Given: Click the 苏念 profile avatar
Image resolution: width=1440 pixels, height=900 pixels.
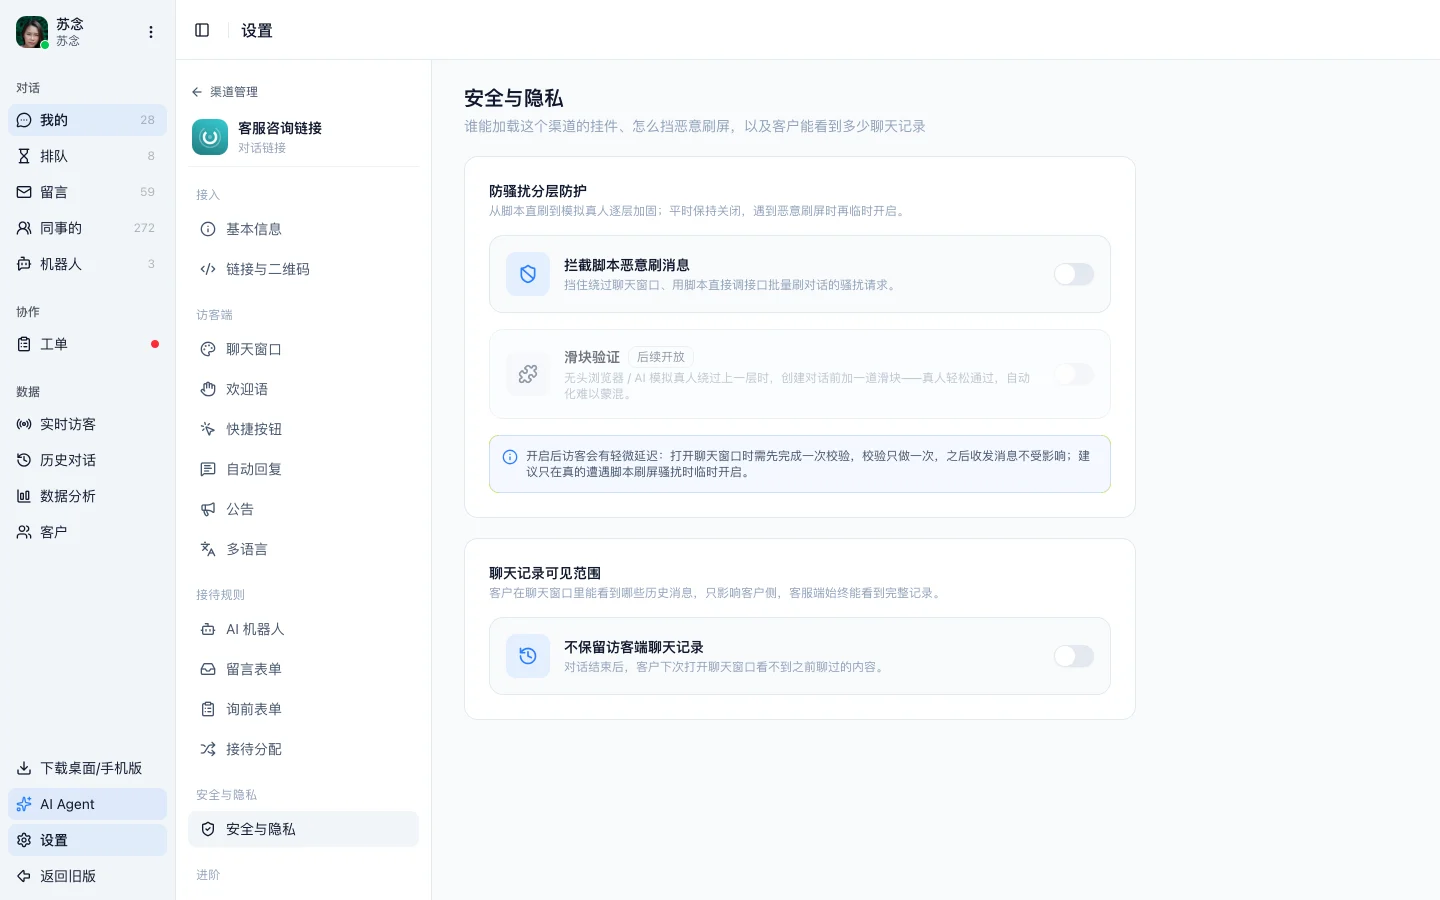Looking at the screenshot, I should (32, 32).
